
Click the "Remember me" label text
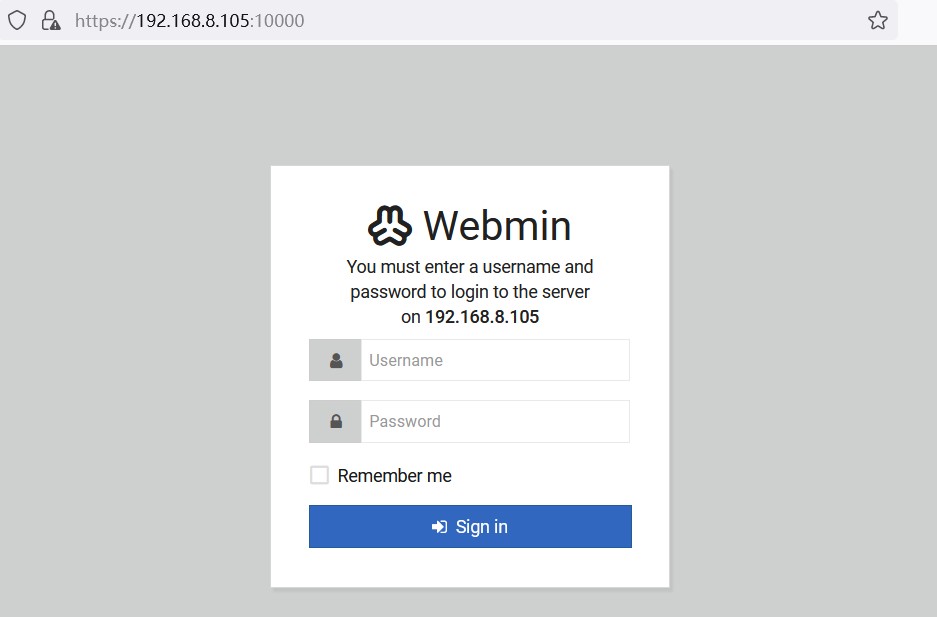click(x=394, y=476)
